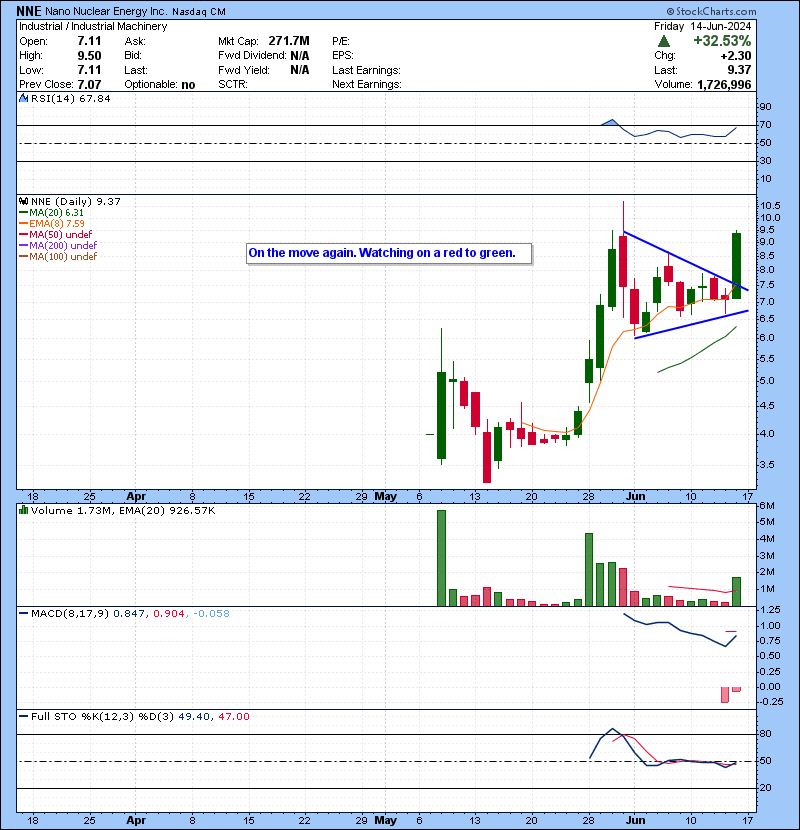Image resolution: width=800 pixels, height=830 pixels.
Task: Click the Fwd Yield: label
Action: [244, 70]
